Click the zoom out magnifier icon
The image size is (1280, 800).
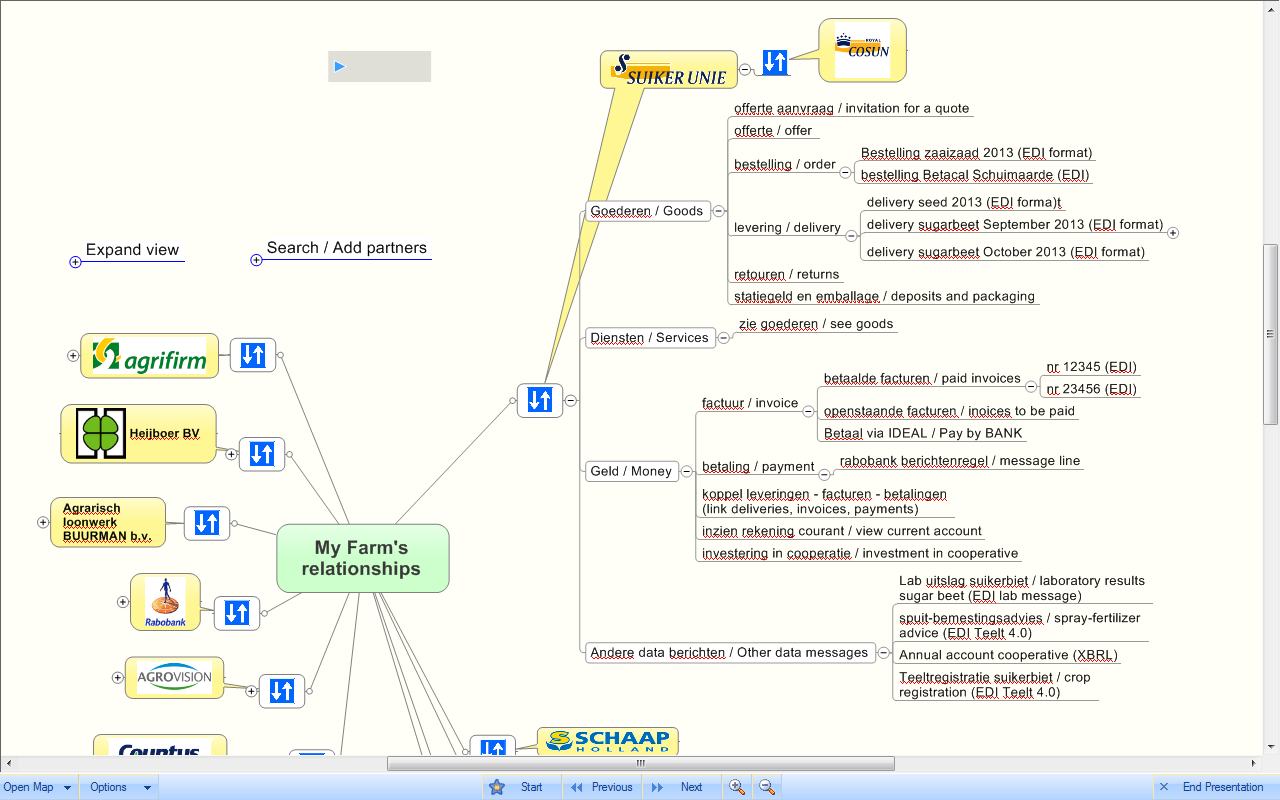(767, 787)
